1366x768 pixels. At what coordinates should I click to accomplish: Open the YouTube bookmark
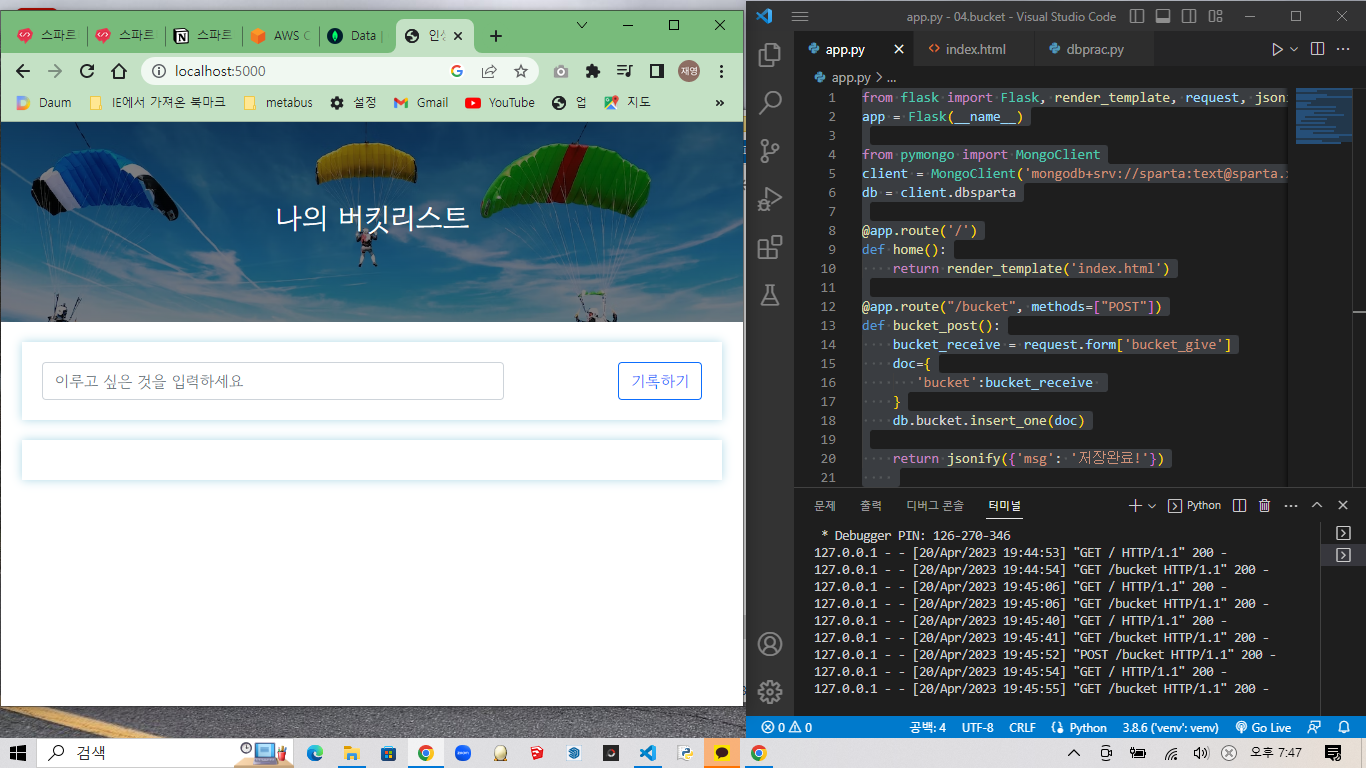500,102
